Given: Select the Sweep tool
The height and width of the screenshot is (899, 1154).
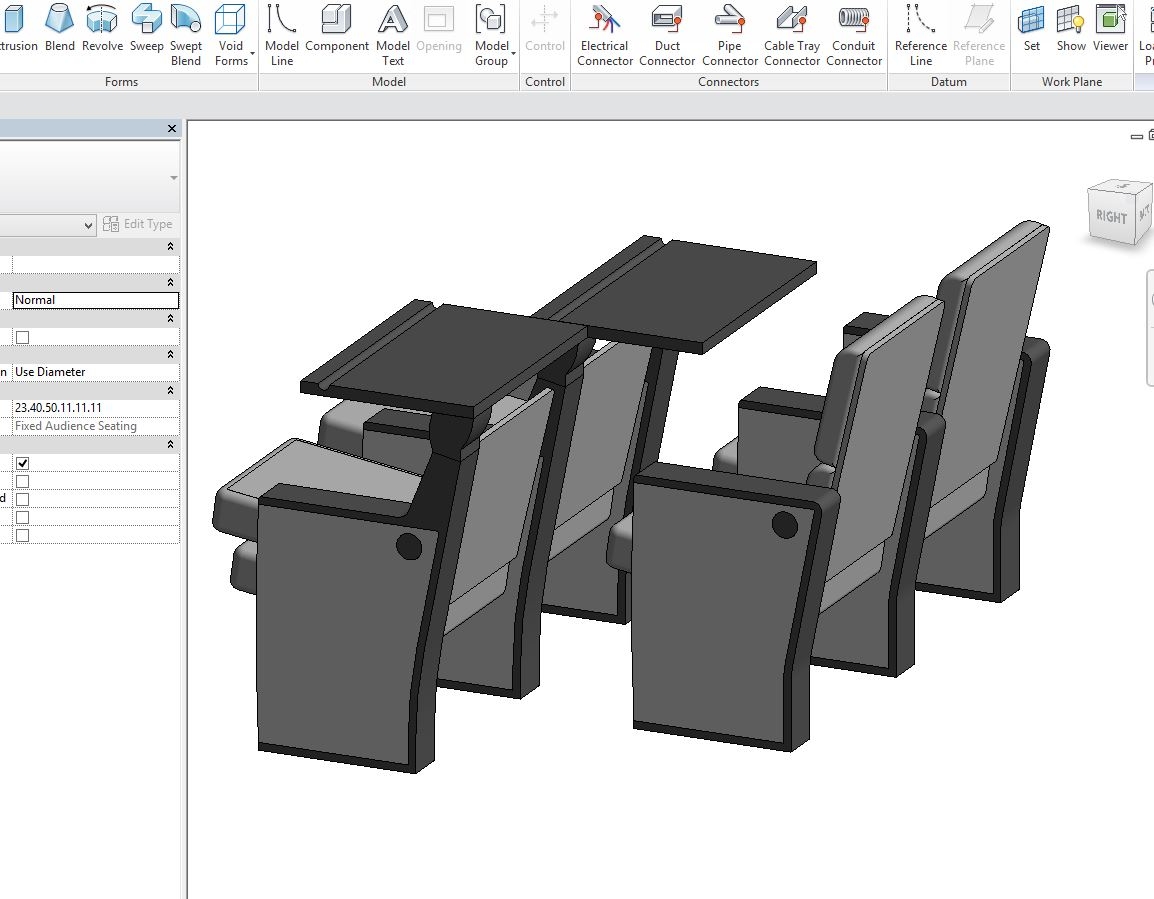Looking at the screenshot, I should [x=146, y=30].
